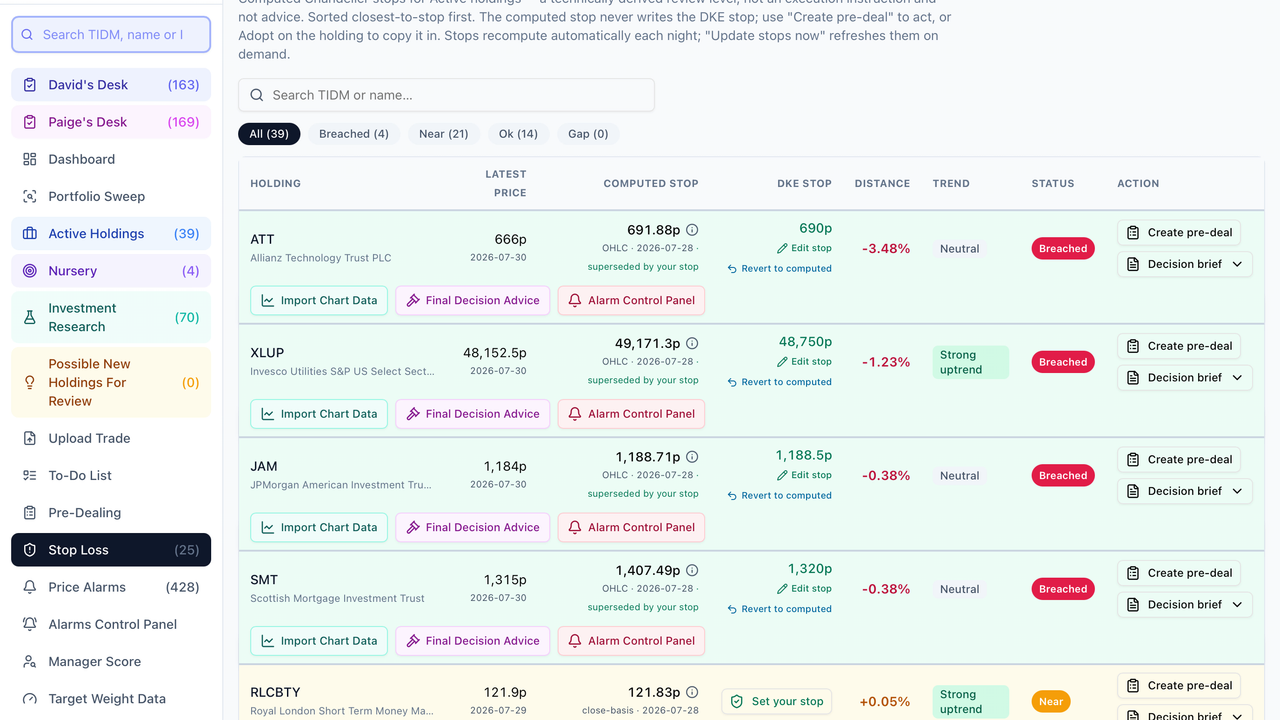Import Chart Data for ATT

point(319,300)
